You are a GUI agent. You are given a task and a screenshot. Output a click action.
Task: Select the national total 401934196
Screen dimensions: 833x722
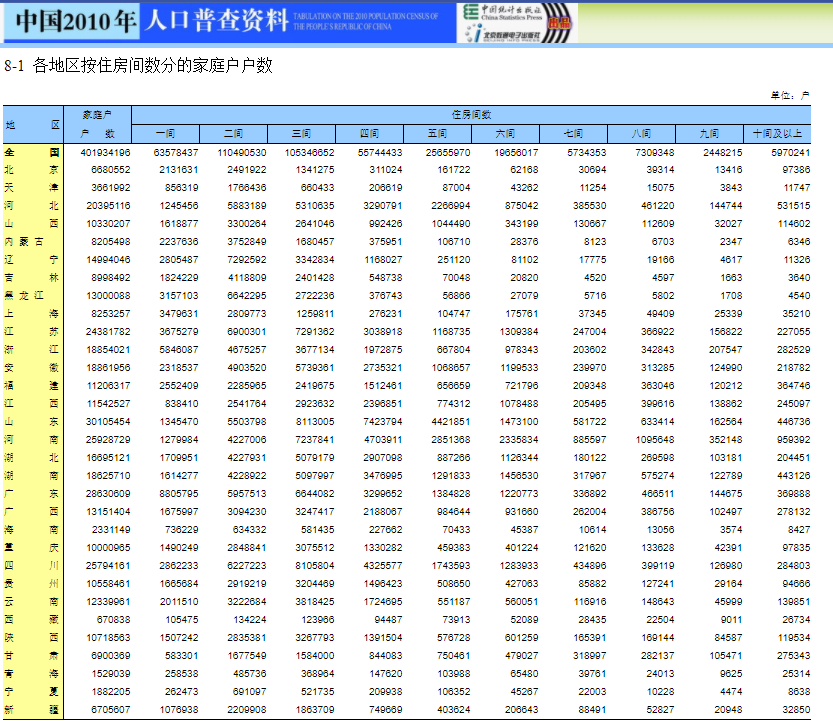[105, 152]
